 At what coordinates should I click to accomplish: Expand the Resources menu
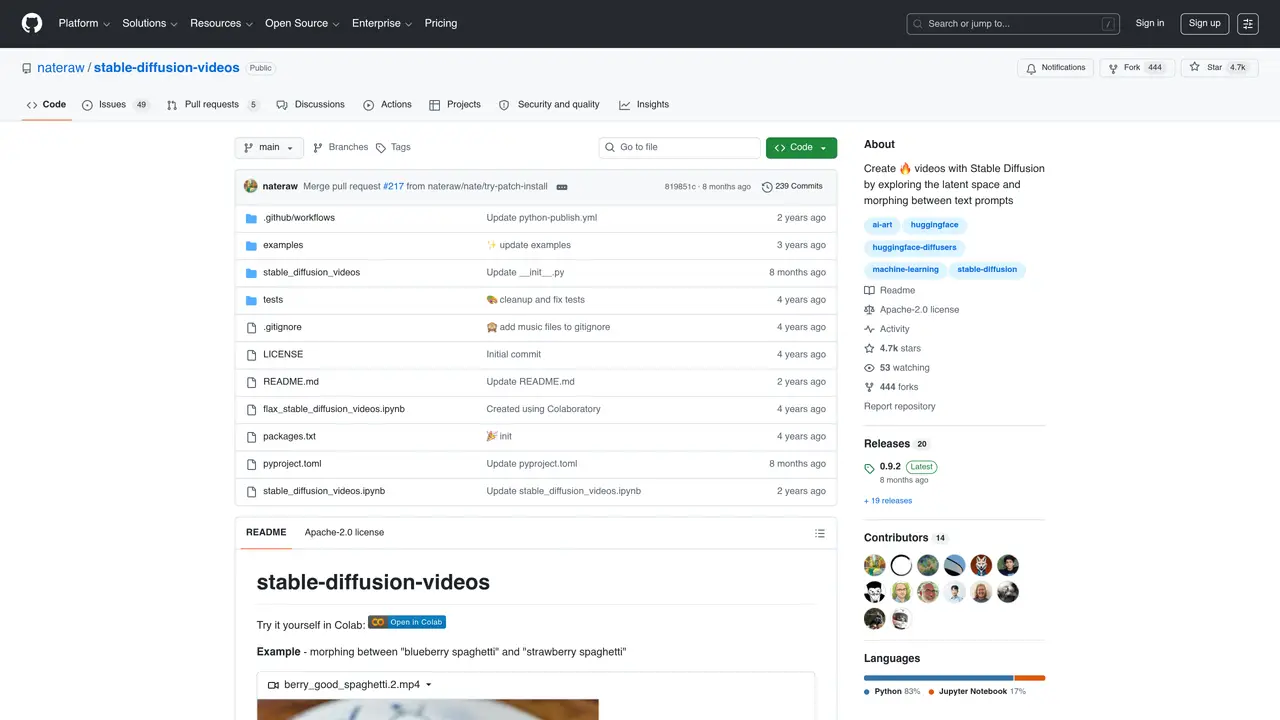point(221,23)
